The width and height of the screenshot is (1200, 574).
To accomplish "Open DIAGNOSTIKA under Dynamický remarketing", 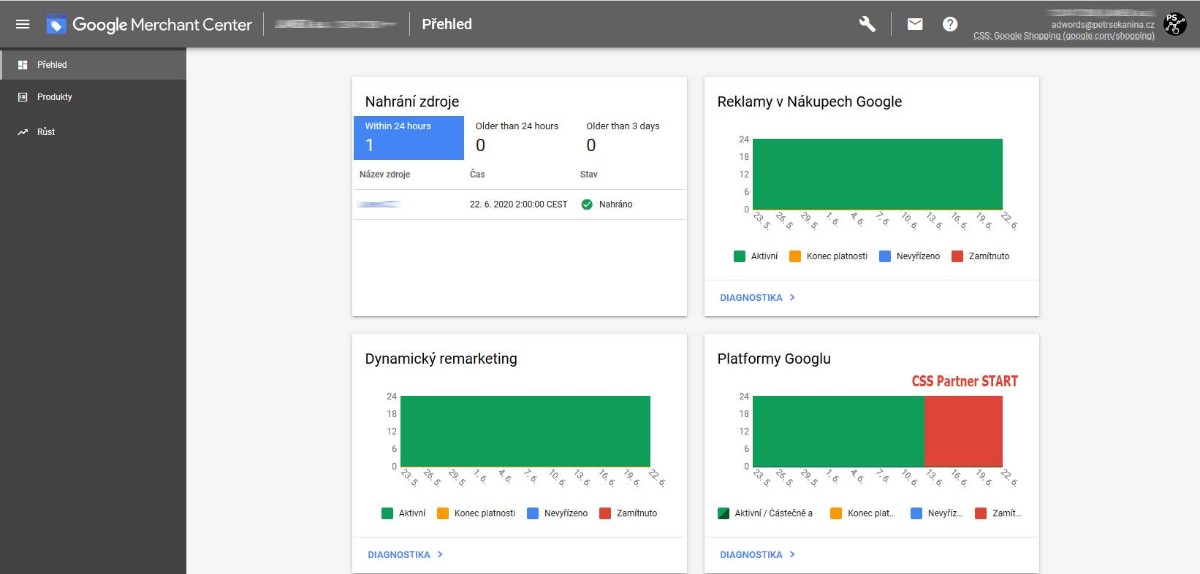I will [x=405, y=554].
